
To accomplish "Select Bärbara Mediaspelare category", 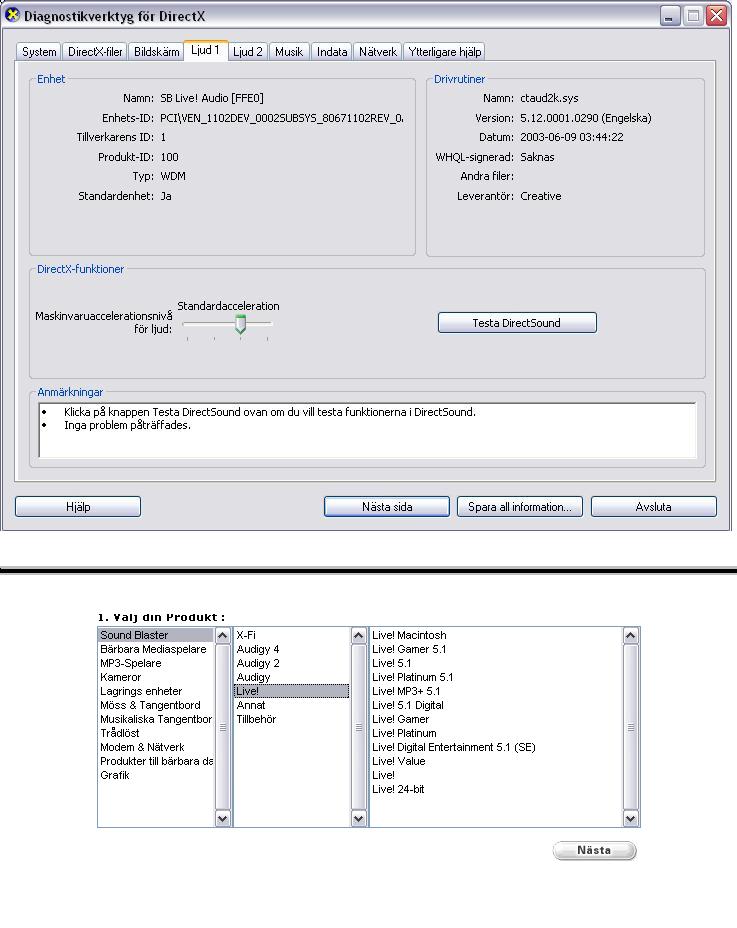I will 155,649.
